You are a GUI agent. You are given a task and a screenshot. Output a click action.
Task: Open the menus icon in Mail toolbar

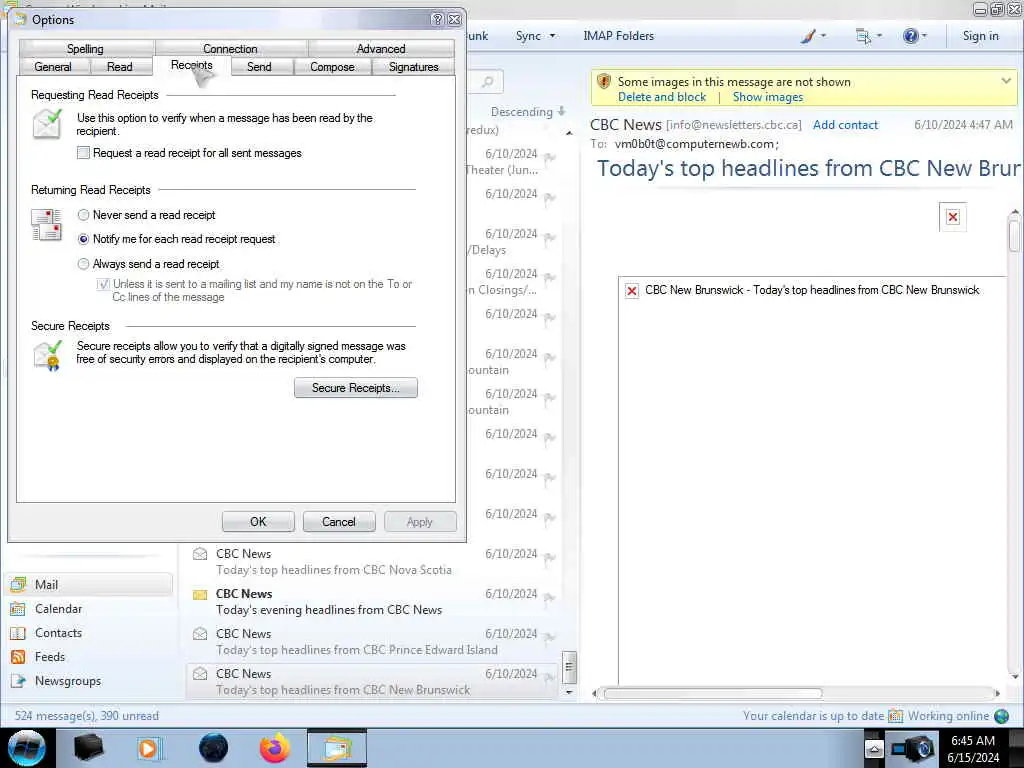point(863,36)
